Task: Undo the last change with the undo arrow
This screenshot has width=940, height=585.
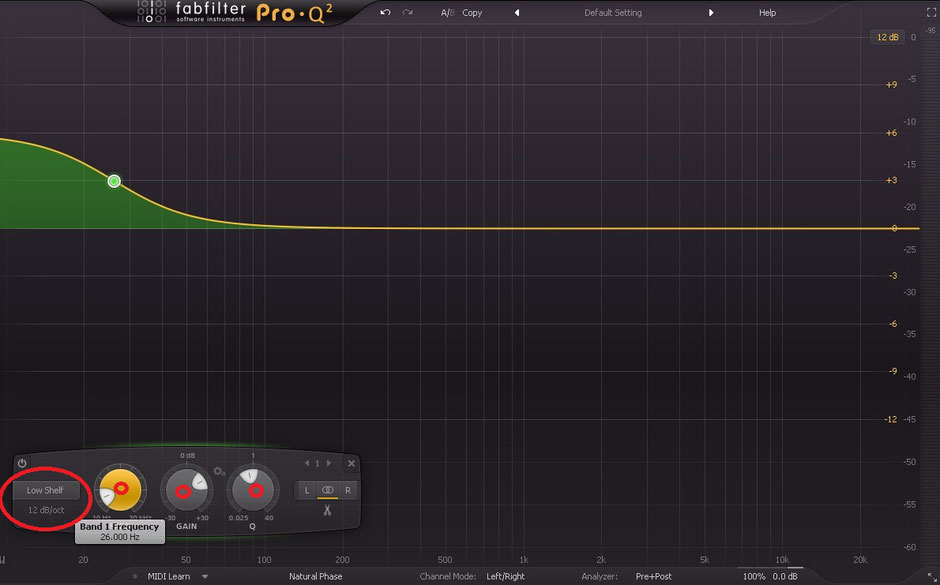Action: coord(385,13)
